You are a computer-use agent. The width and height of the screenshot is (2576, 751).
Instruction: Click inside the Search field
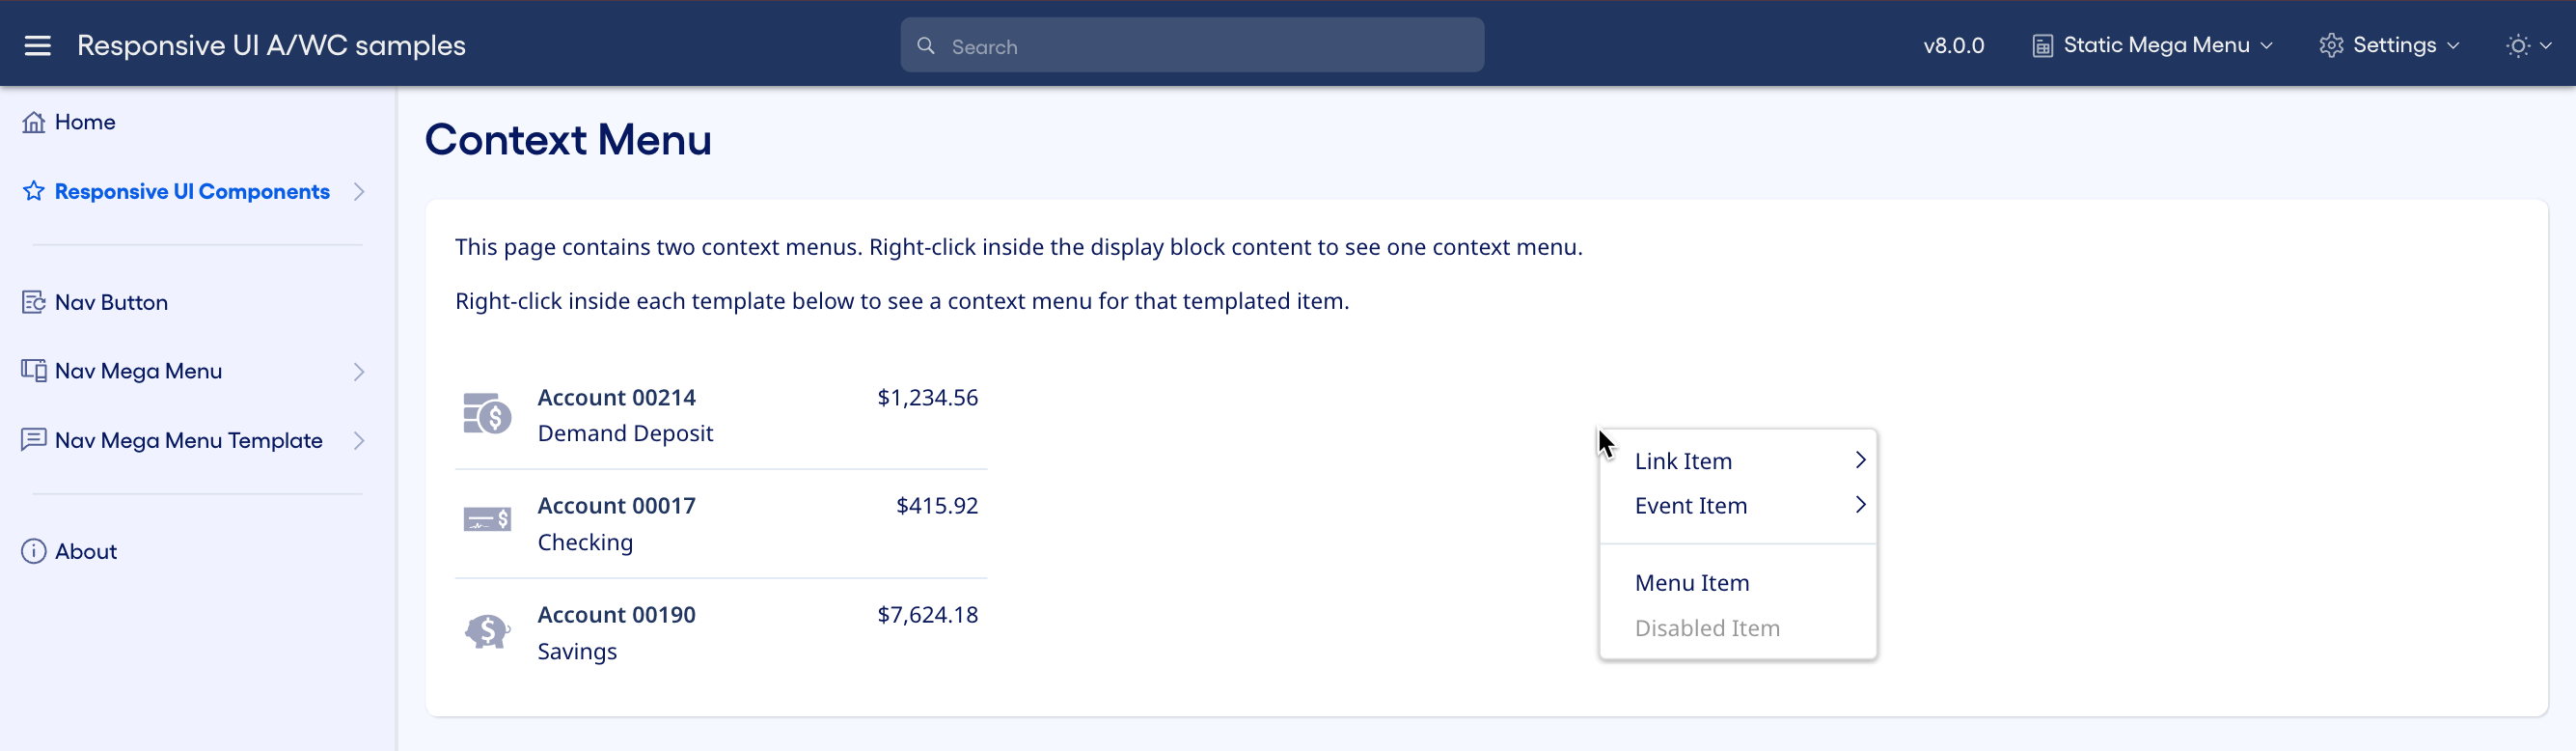click(1190, 44)
